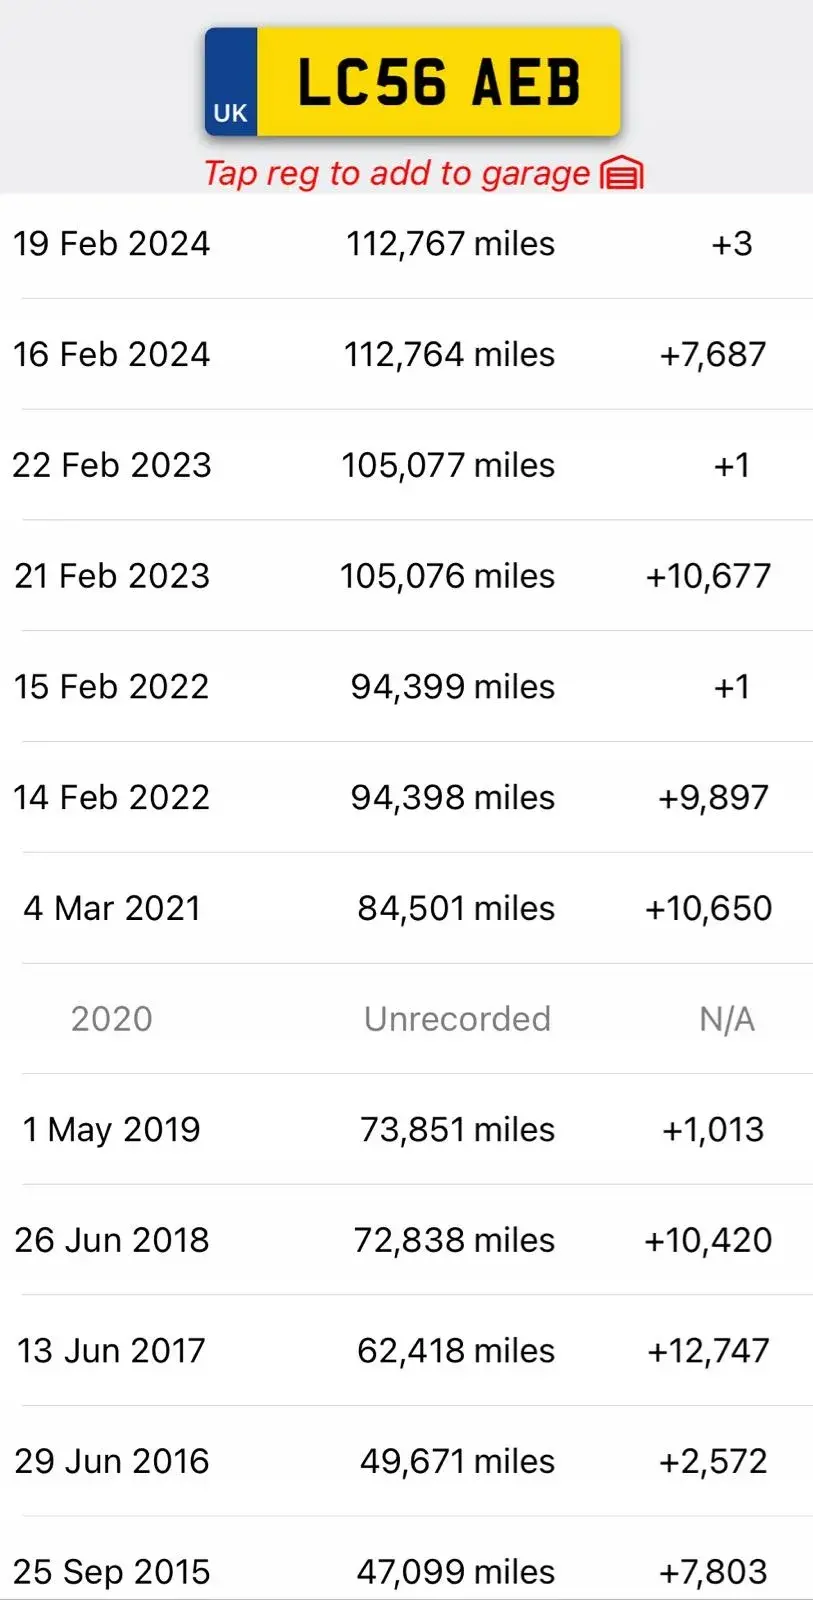Tap the N/A value for 2020
The image size is (813, 1600).
pyautogui.click(x=727, y=1019)
